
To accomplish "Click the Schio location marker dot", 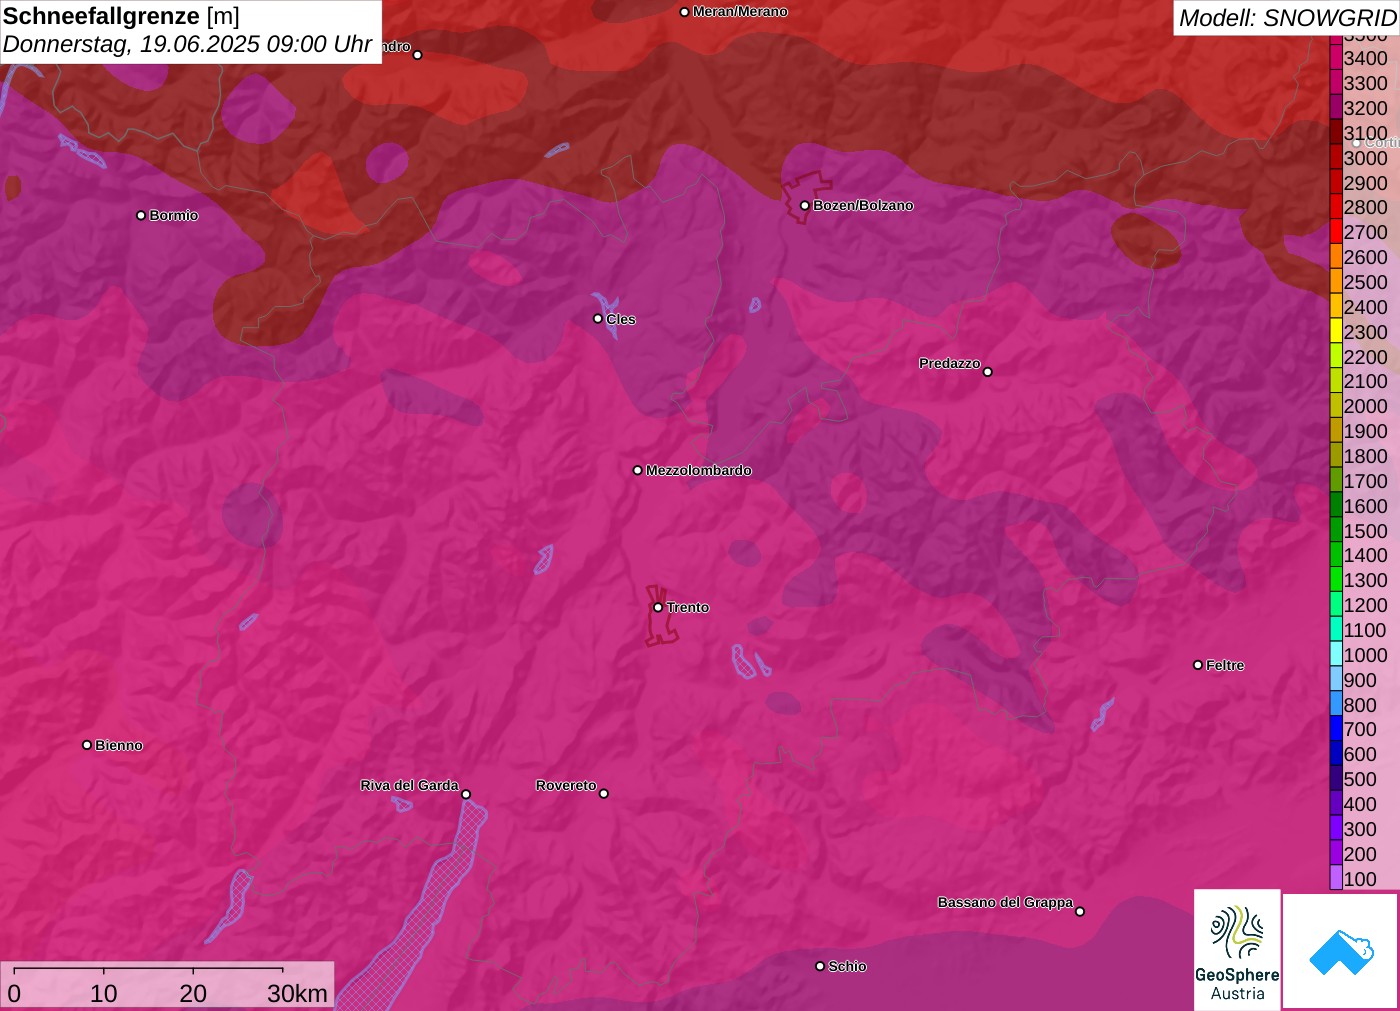I will (x=820, y=966).
